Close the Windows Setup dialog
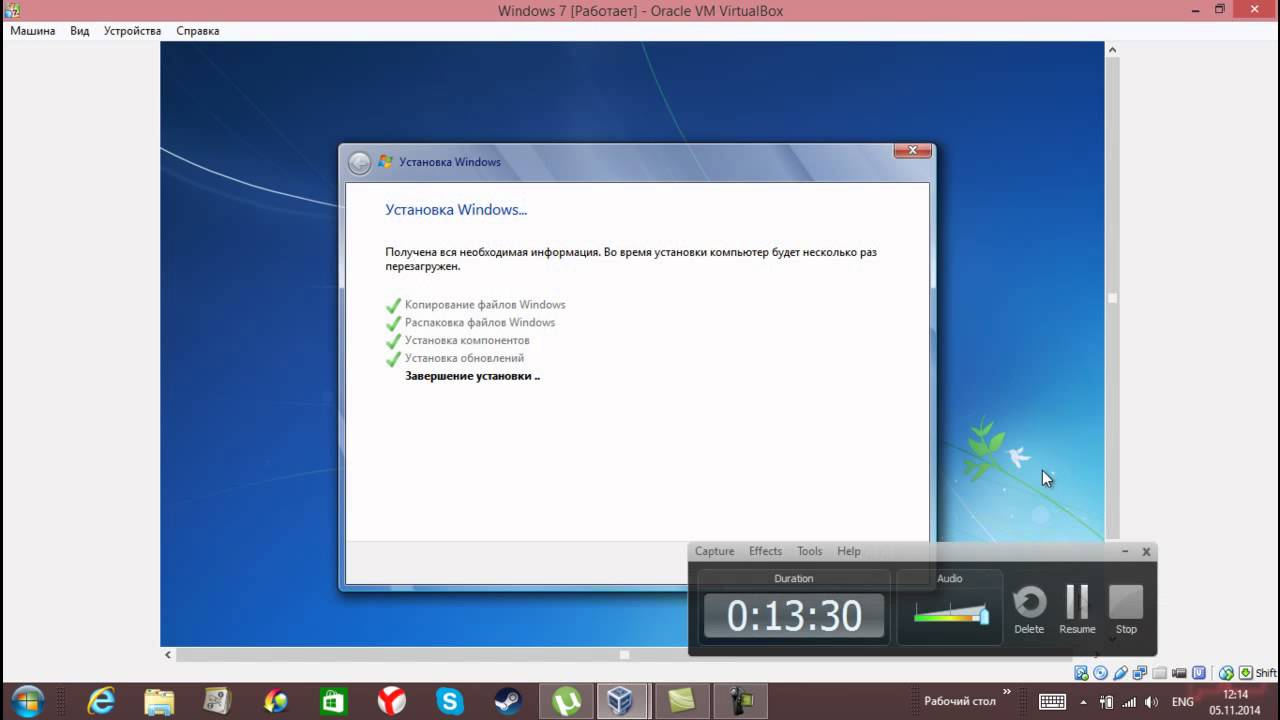This screenshot has height=720, width=1280. coord(912,151)
